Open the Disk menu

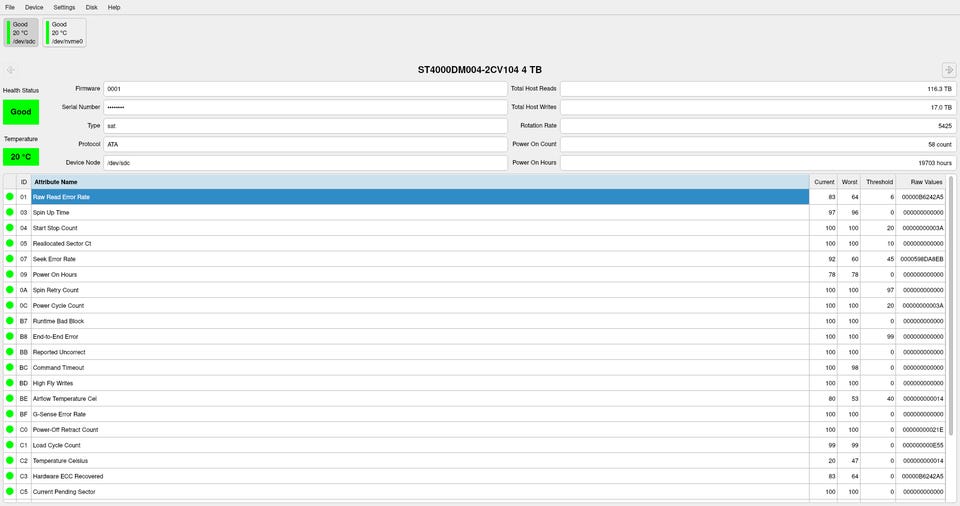click(x=91, y=7)
